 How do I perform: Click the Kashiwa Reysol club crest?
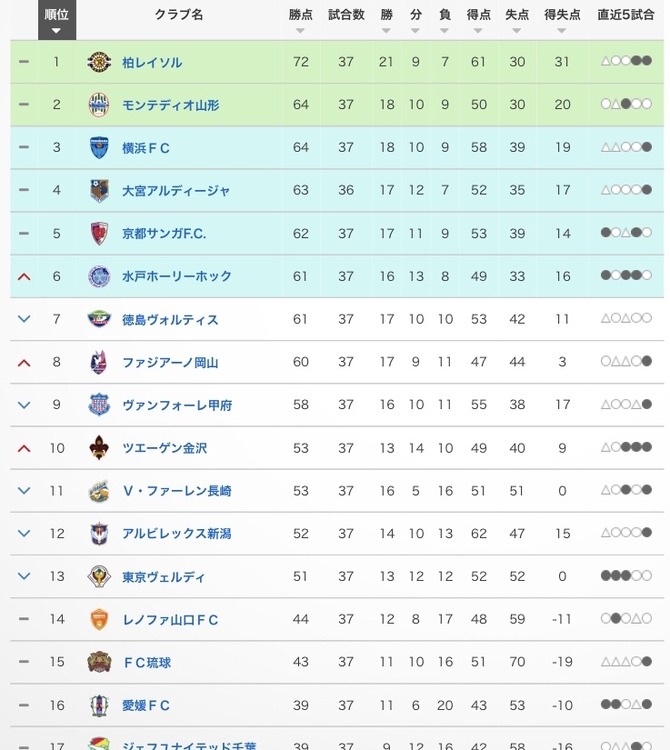(99, 62)
